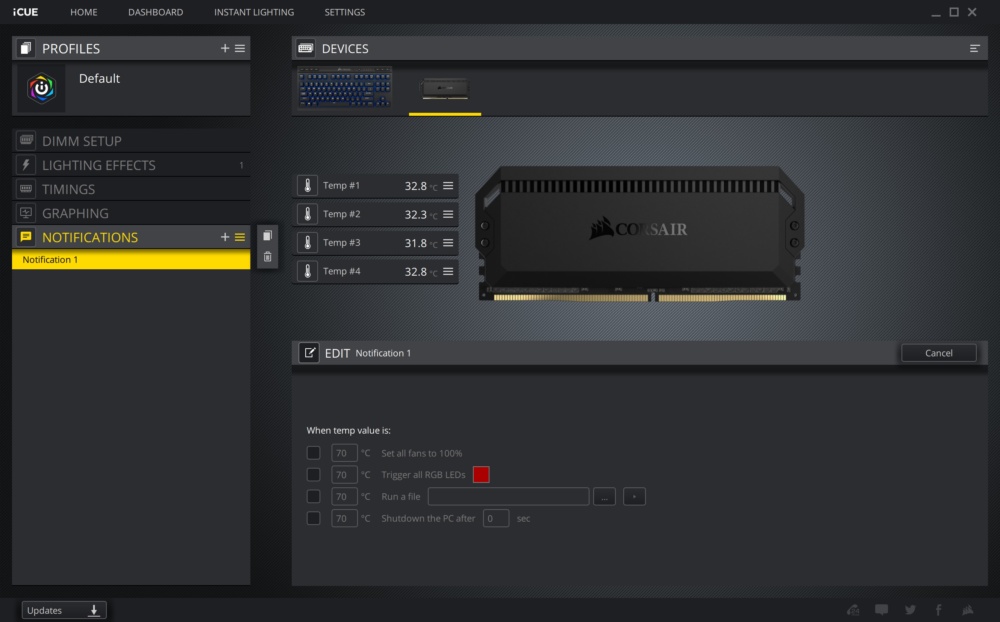The image size is (1000, 622).
Task: Click the Temp #1 thermometer icon
Action: 307,186
